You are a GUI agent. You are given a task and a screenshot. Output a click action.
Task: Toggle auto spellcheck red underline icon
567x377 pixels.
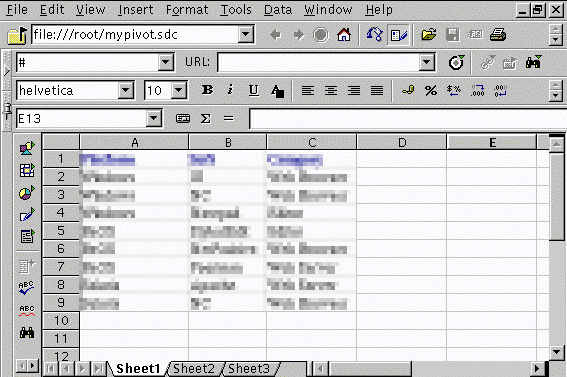27,310
